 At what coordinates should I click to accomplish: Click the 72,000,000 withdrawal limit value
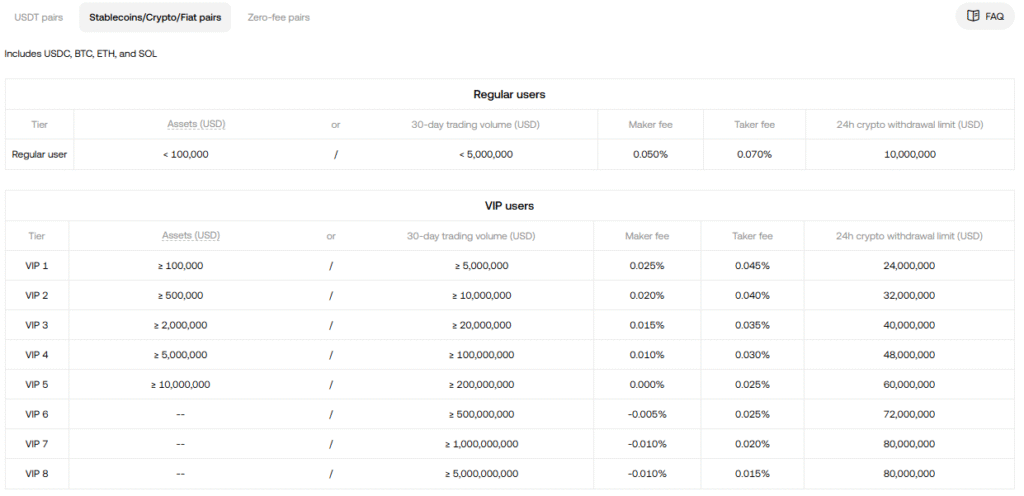click(909, 414)
